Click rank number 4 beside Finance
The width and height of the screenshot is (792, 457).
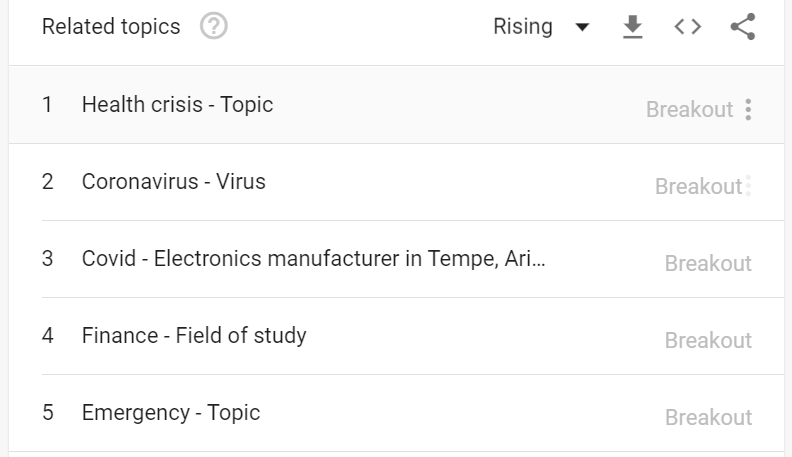pos(48,335)
